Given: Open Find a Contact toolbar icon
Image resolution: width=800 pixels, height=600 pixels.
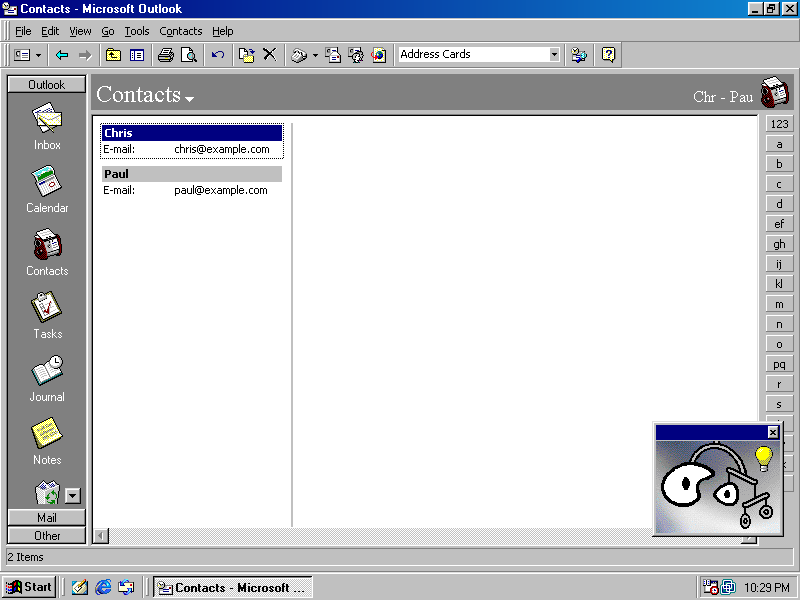Looking at the screenshot, I should (x=579, y=55).
